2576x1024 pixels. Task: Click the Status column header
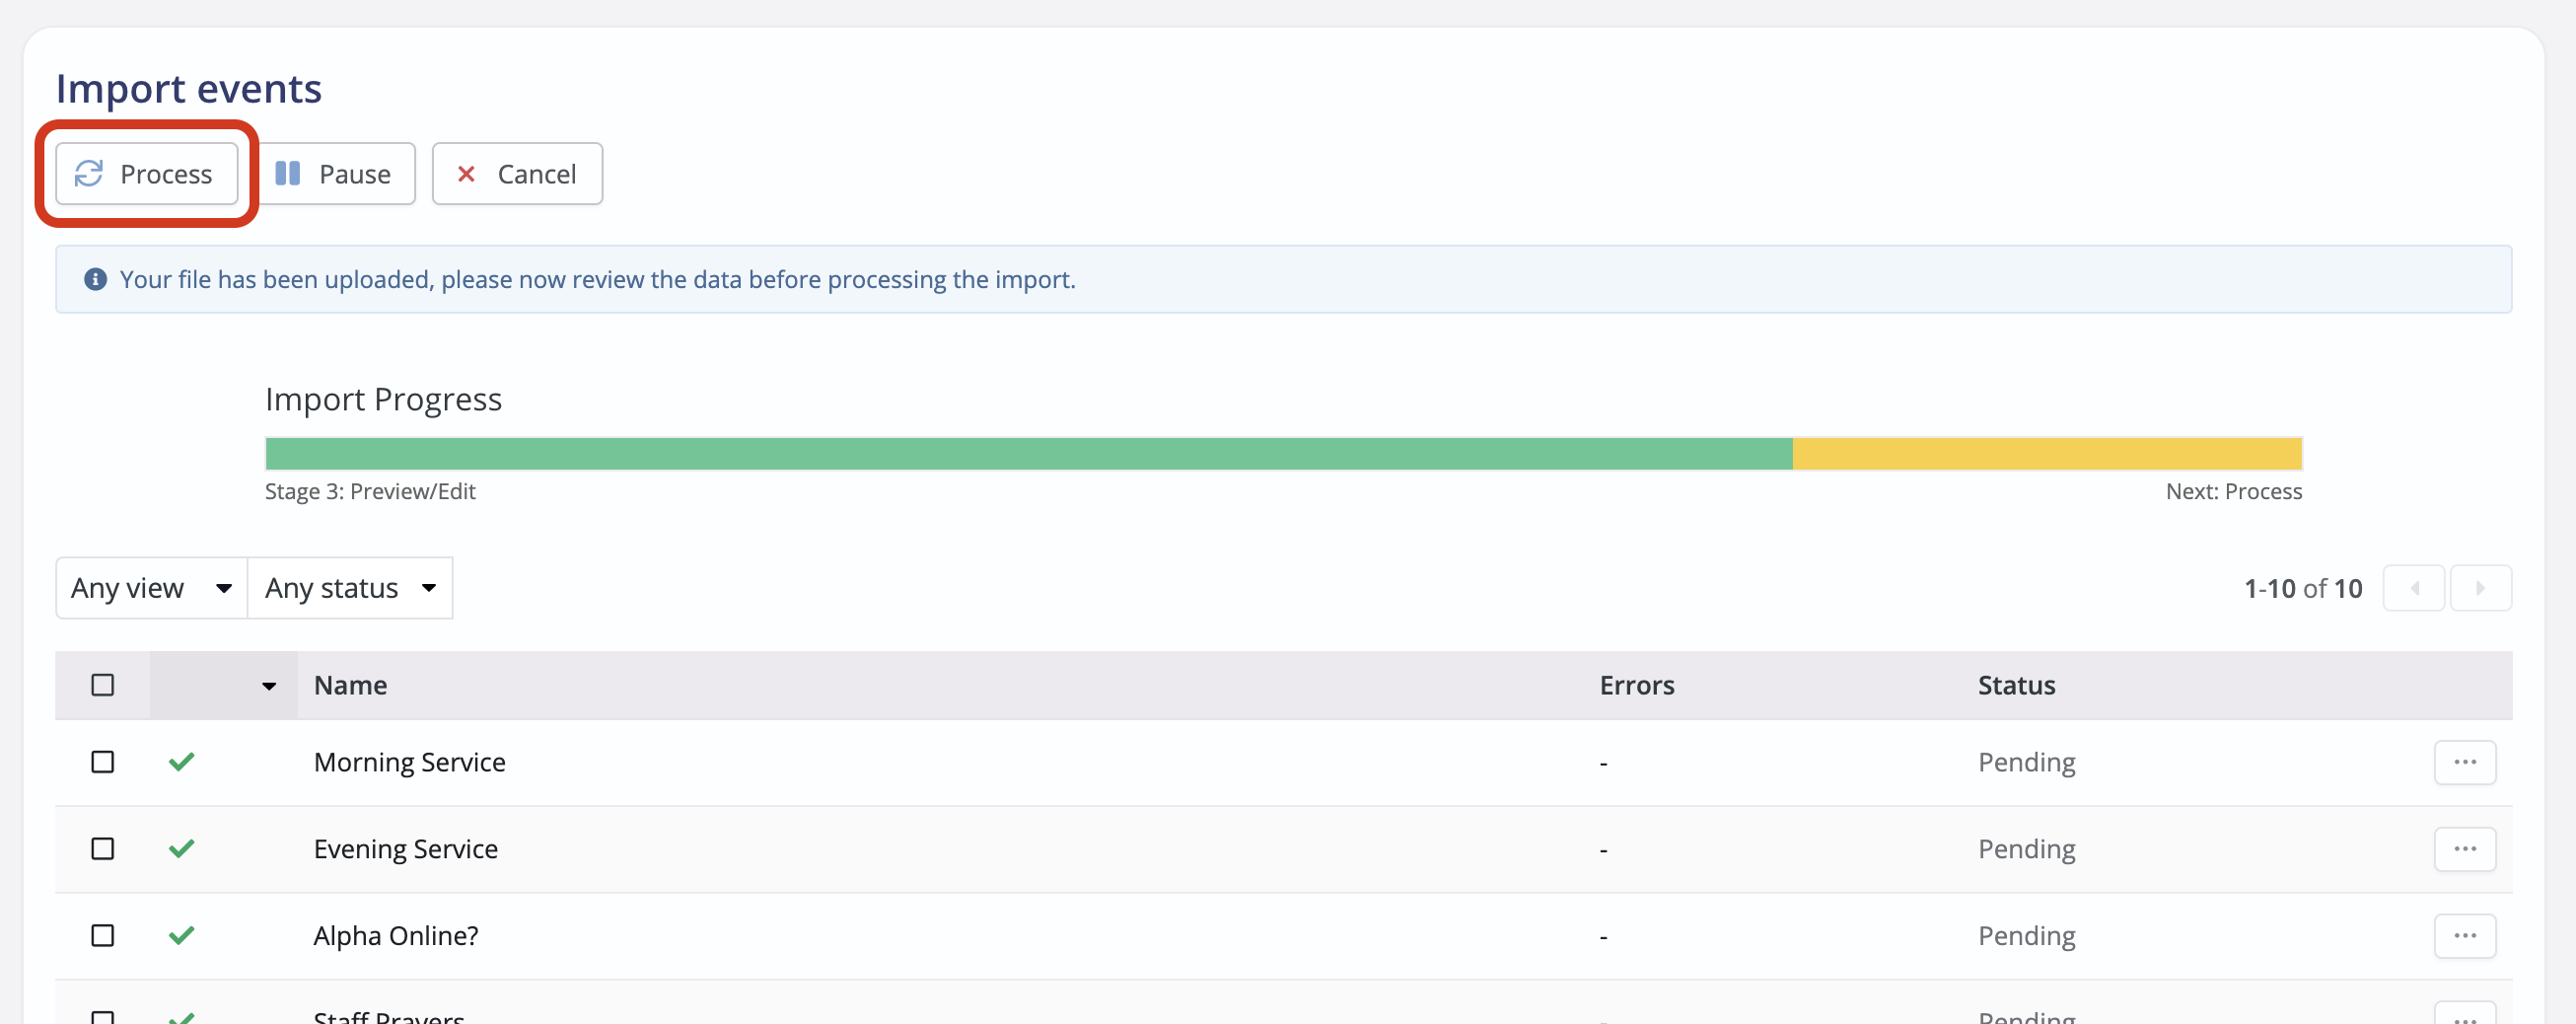pyautogui.click(x=2016, y=685)
